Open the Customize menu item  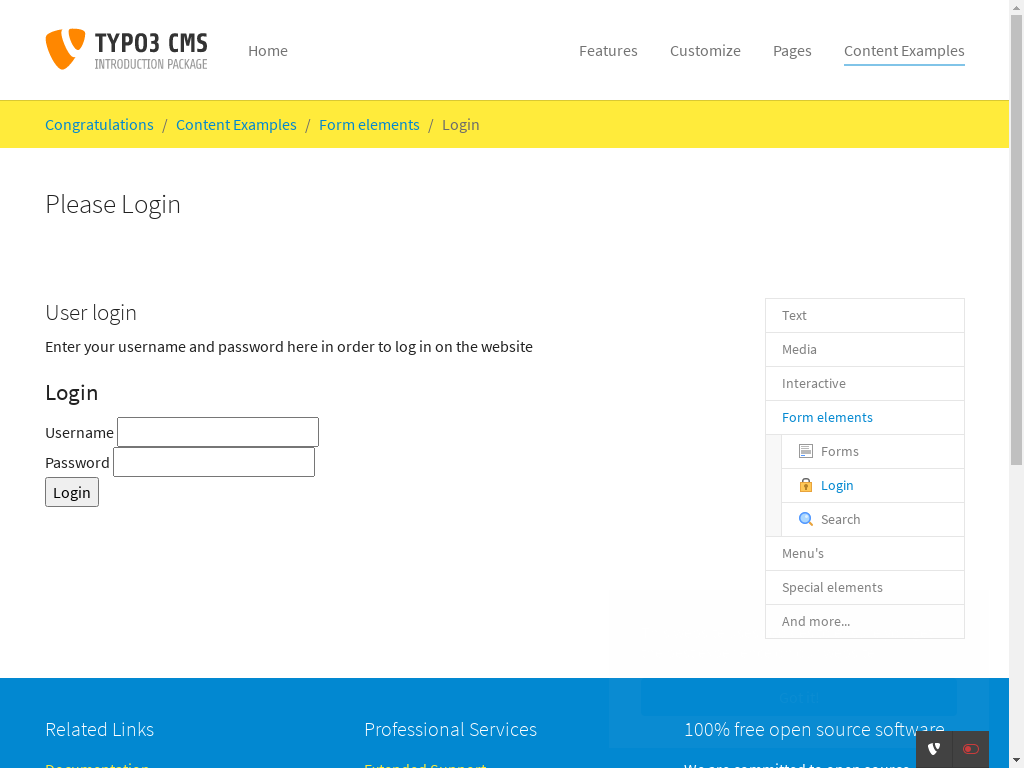pos(705,51)
